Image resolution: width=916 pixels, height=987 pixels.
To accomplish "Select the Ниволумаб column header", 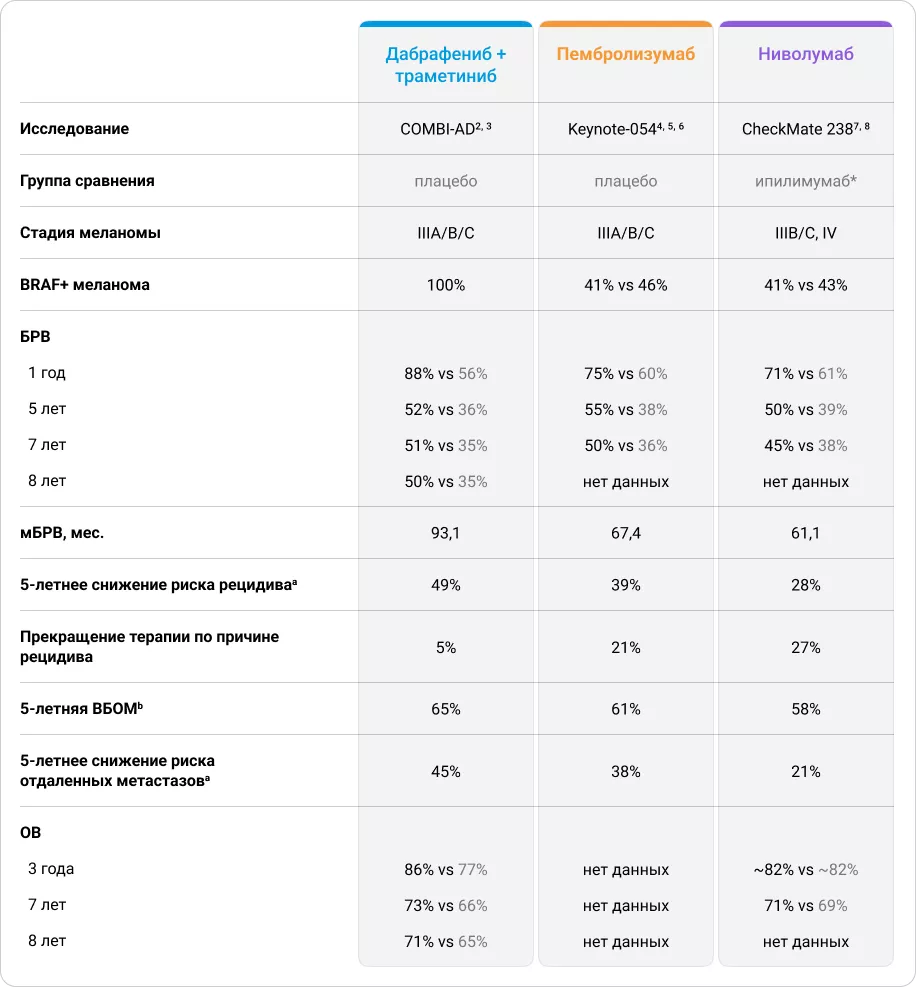I will 805,54.
